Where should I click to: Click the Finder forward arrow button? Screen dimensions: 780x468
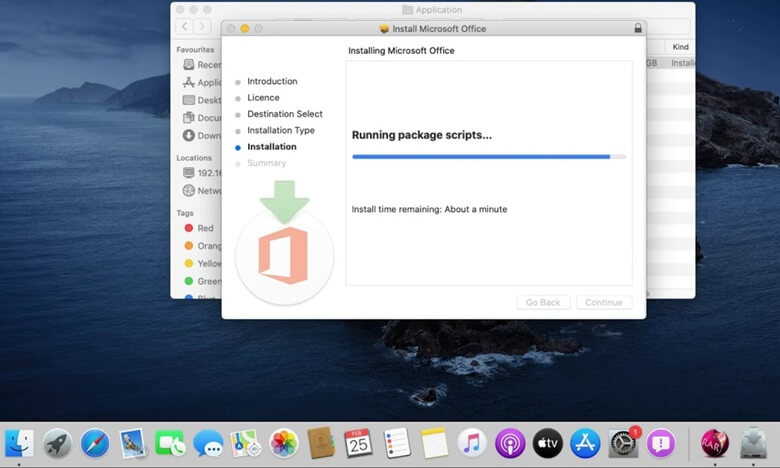(x=202, y=26)
